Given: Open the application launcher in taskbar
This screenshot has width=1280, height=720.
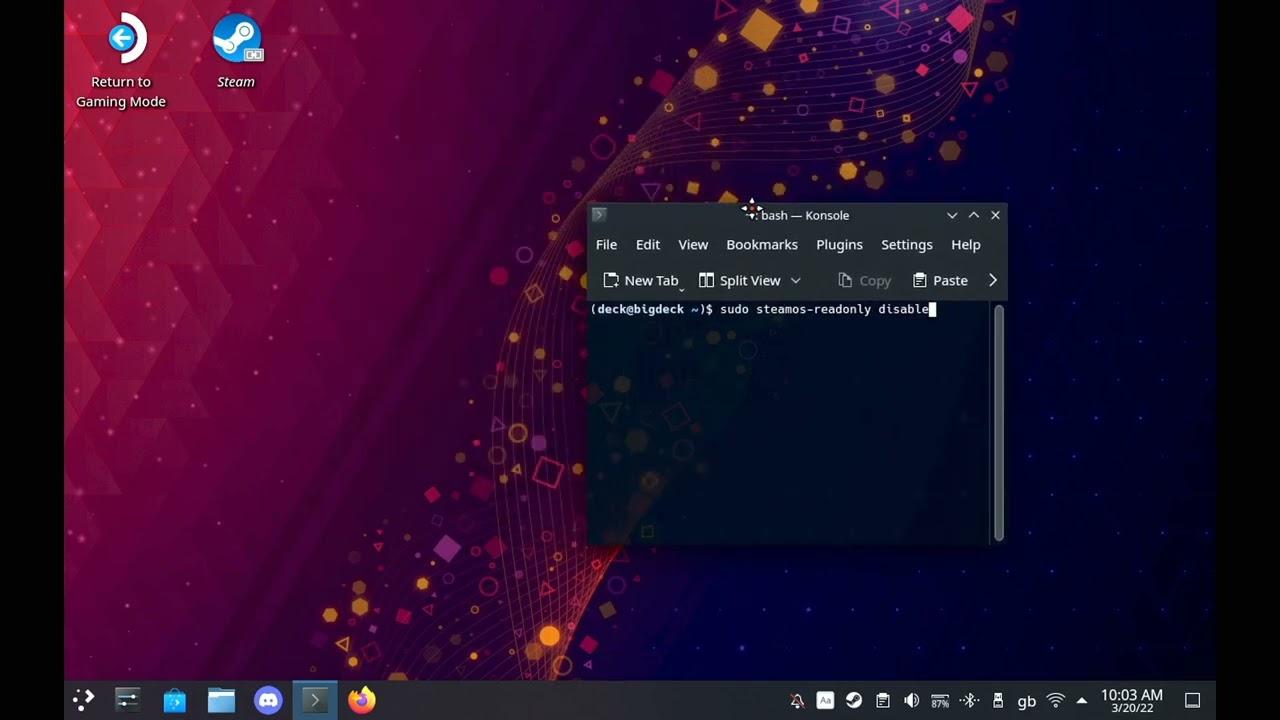Looking at the screenshot, I should pyautogui.click(x=84, y=700).
